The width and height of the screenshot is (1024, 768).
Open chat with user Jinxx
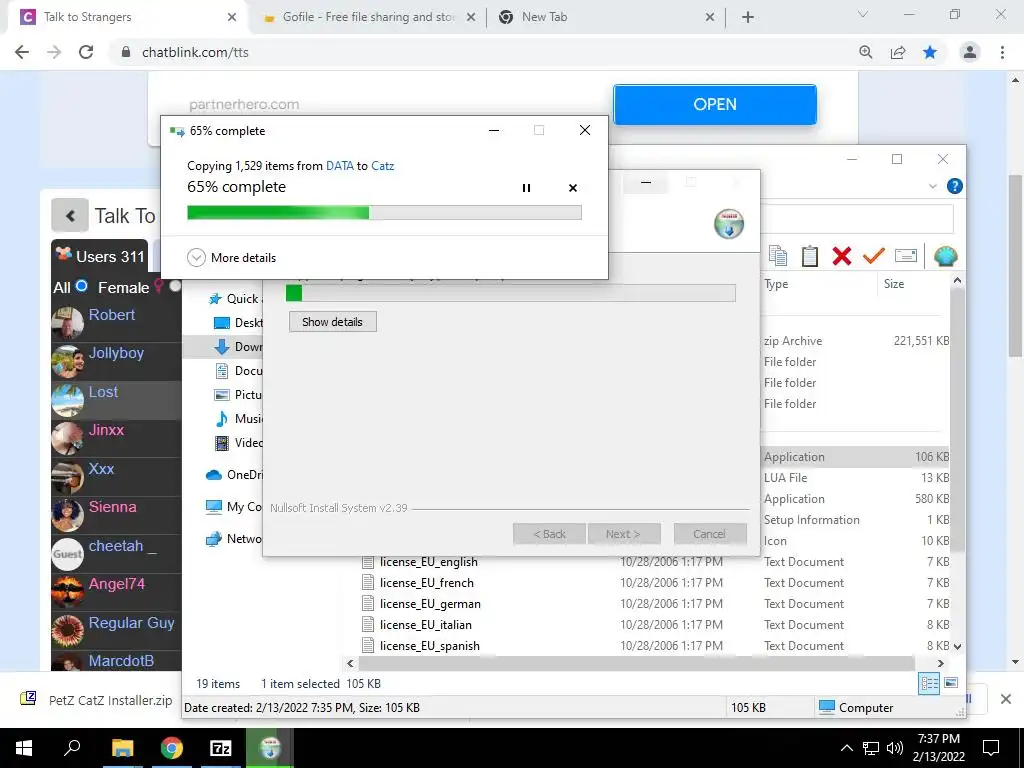(x=106, y=430)
